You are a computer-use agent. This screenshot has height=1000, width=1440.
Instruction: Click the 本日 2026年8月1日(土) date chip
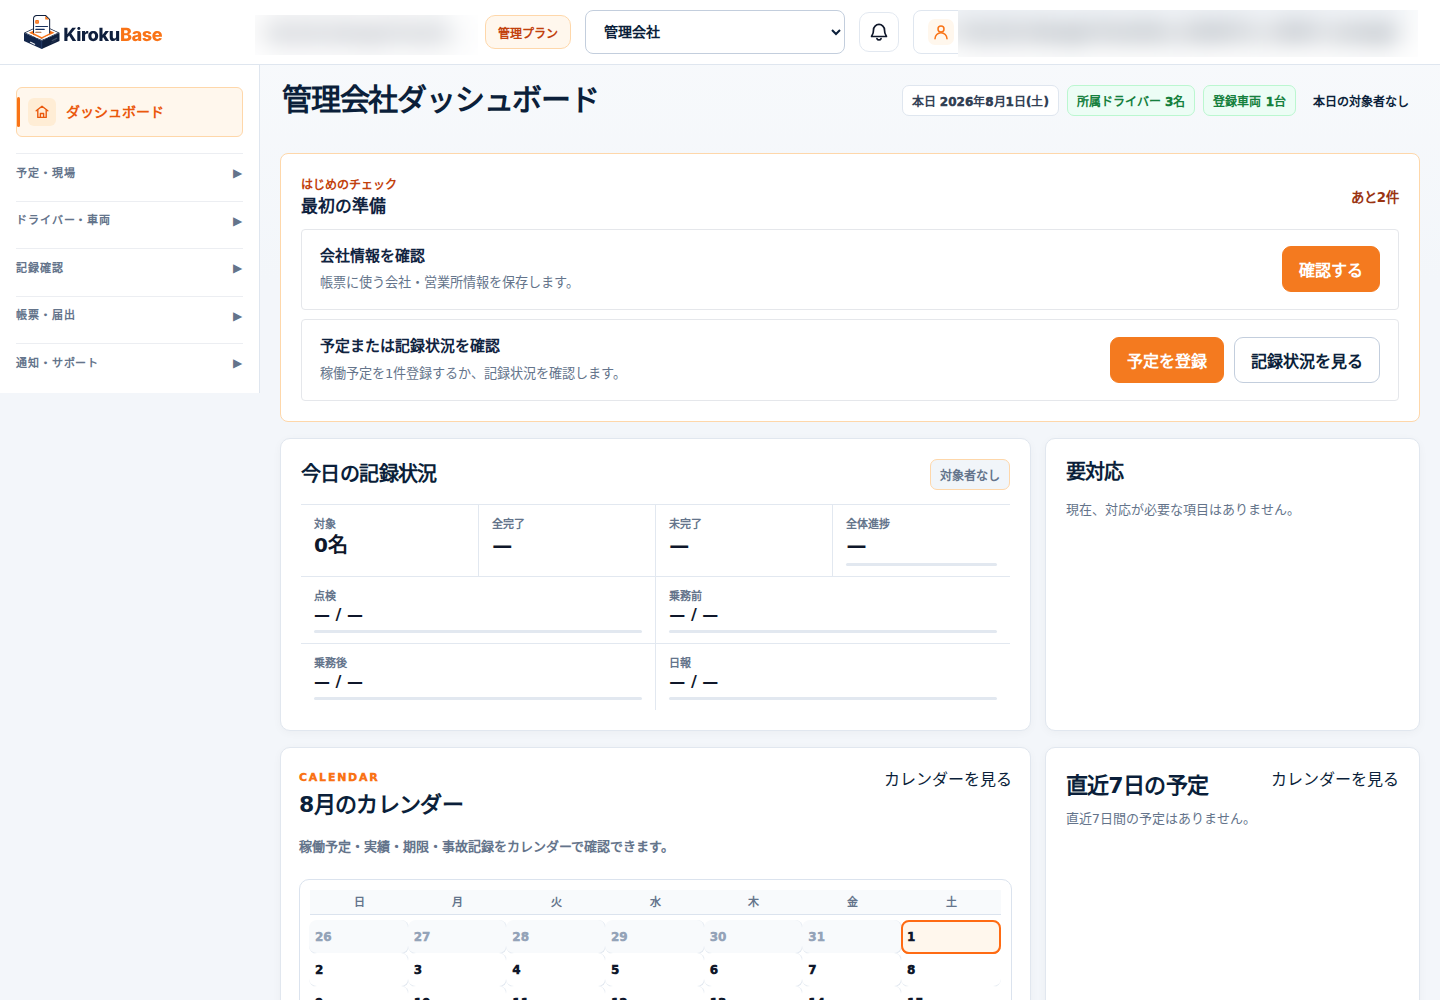pyautogui.click(x=980, y=101)
